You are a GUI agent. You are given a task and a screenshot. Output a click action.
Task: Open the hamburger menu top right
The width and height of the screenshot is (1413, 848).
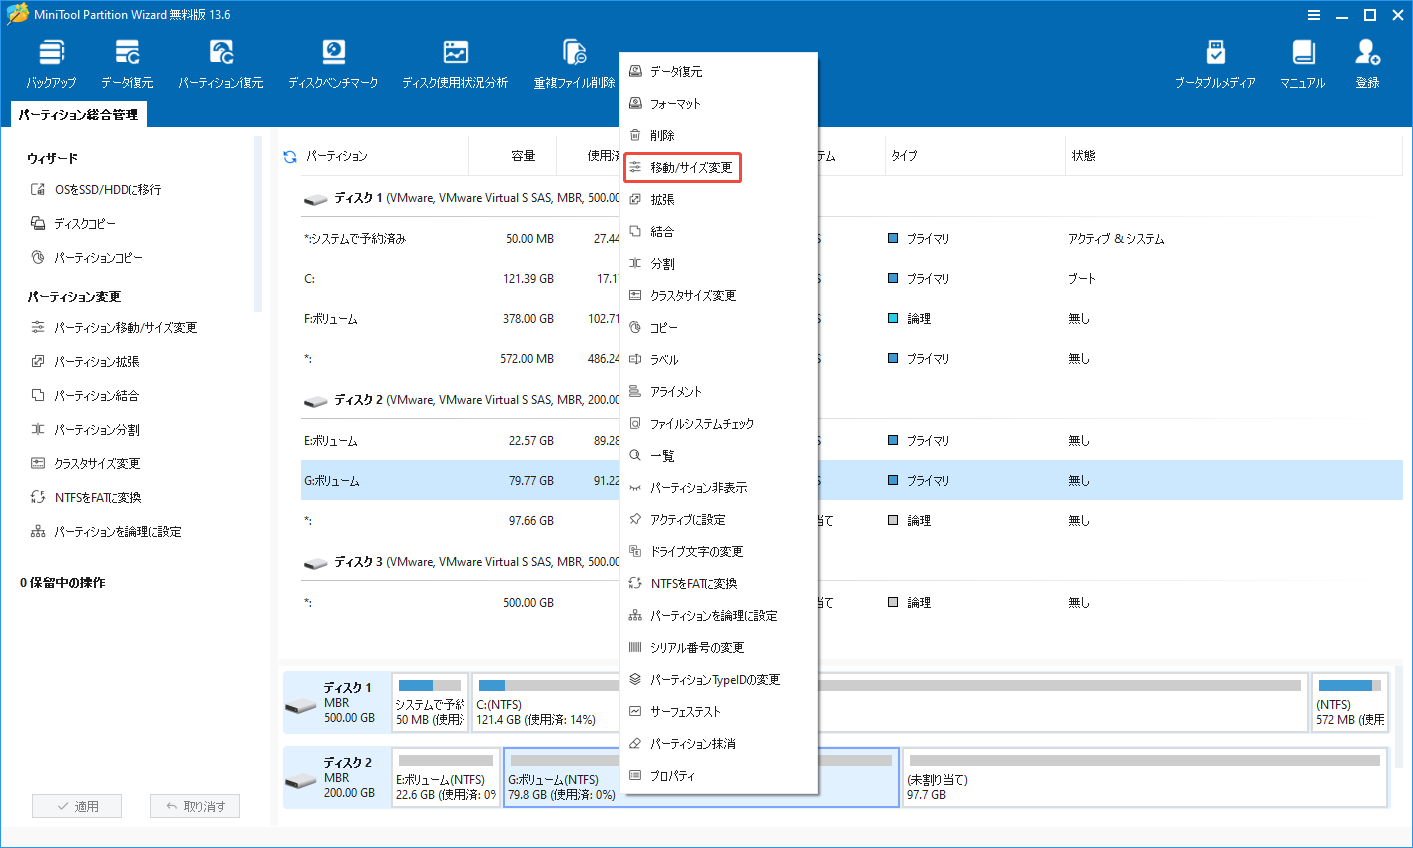tap(1313, 15)
